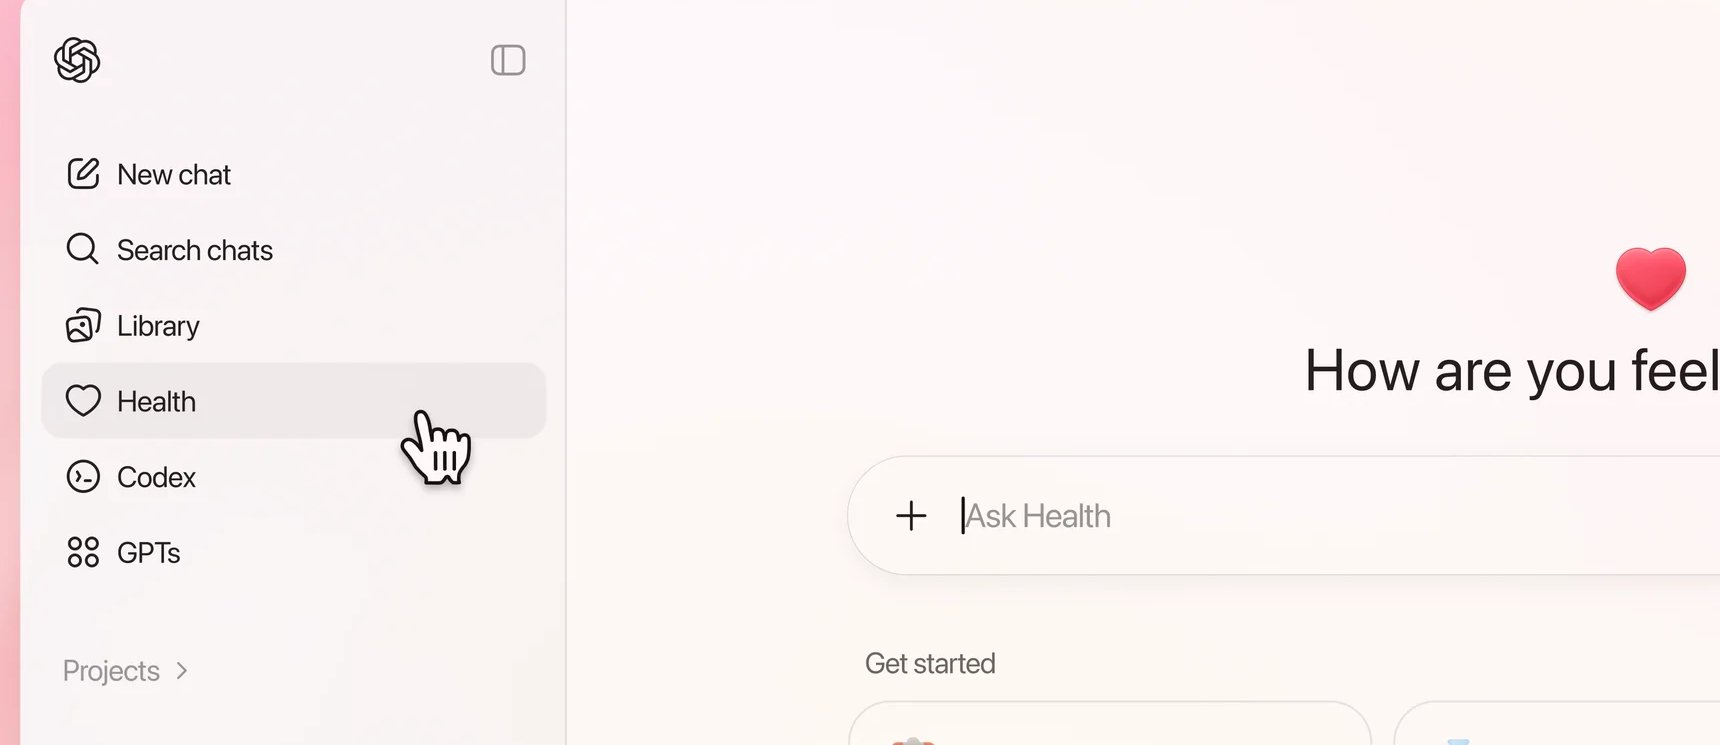Screen dimensions: 1720x745
Task: Select the highlighted Health text label
Action: click(156, 402)
